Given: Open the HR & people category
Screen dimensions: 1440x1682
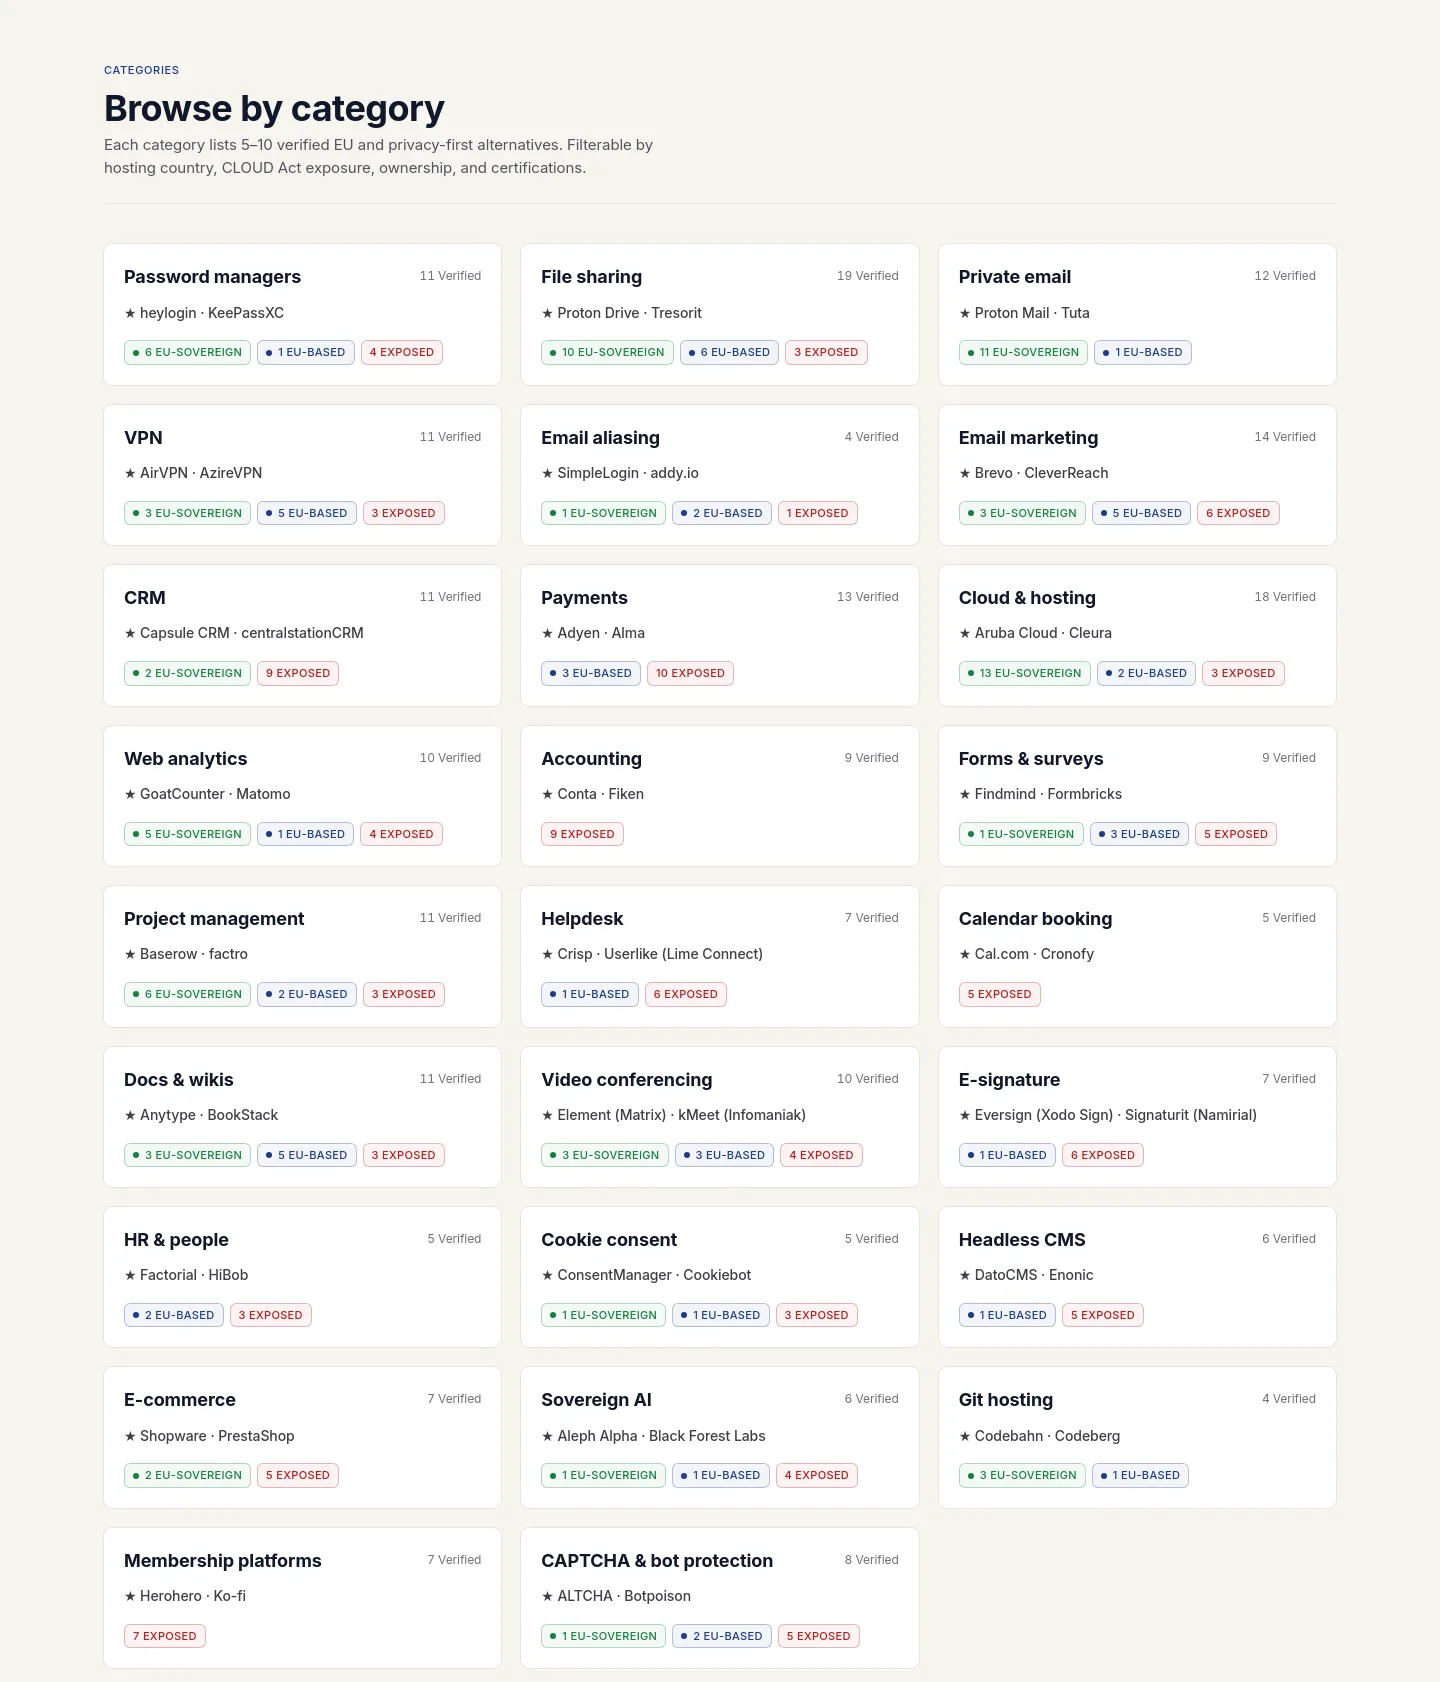Looking at the screenshot, I should [x=302, y=1277].
